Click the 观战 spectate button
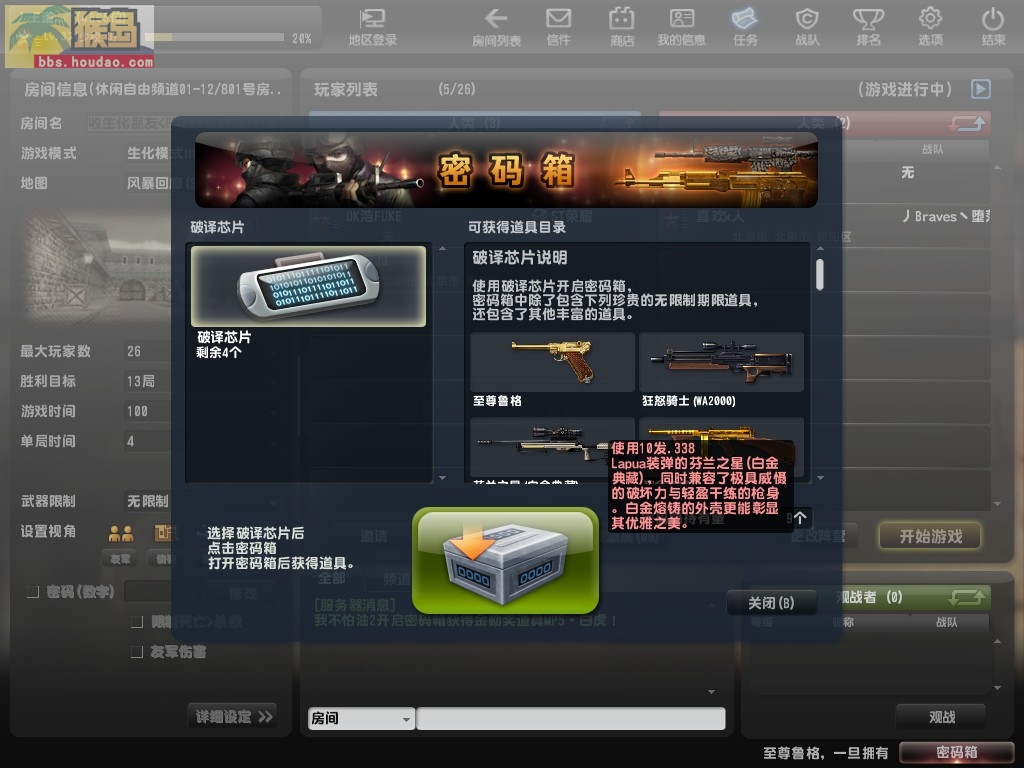Image resolution: width=1024 pixels, height=768 pixels. click(x=941, y=717)
